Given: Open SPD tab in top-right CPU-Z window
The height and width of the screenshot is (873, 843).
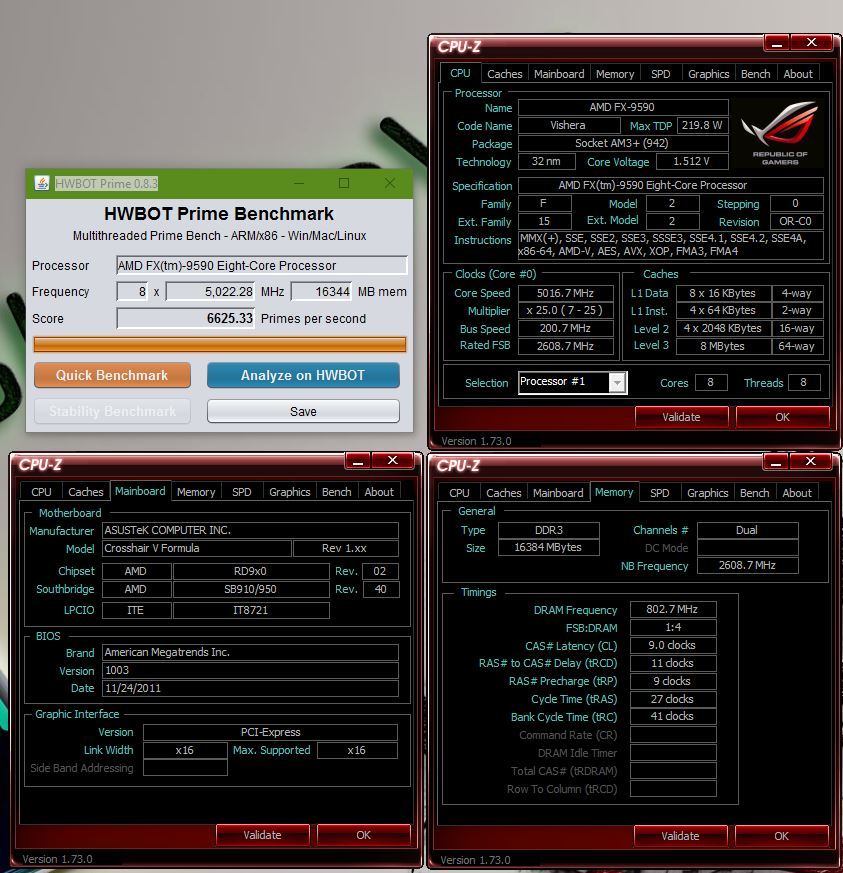Looking at the screenshot, I should [660, 74].
